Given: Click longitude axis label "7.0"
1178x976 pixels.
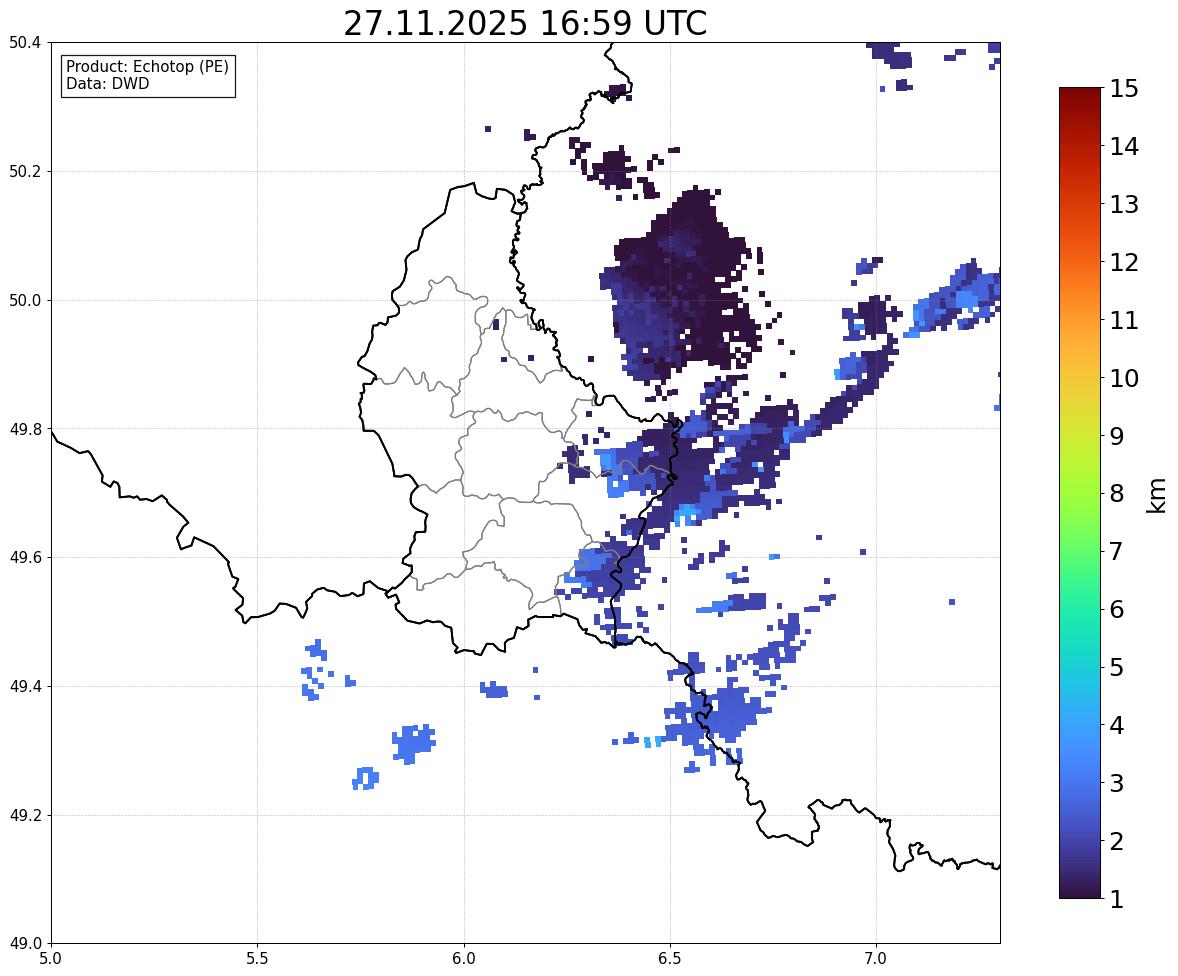Looking at the screenshot, I should 876,959.
